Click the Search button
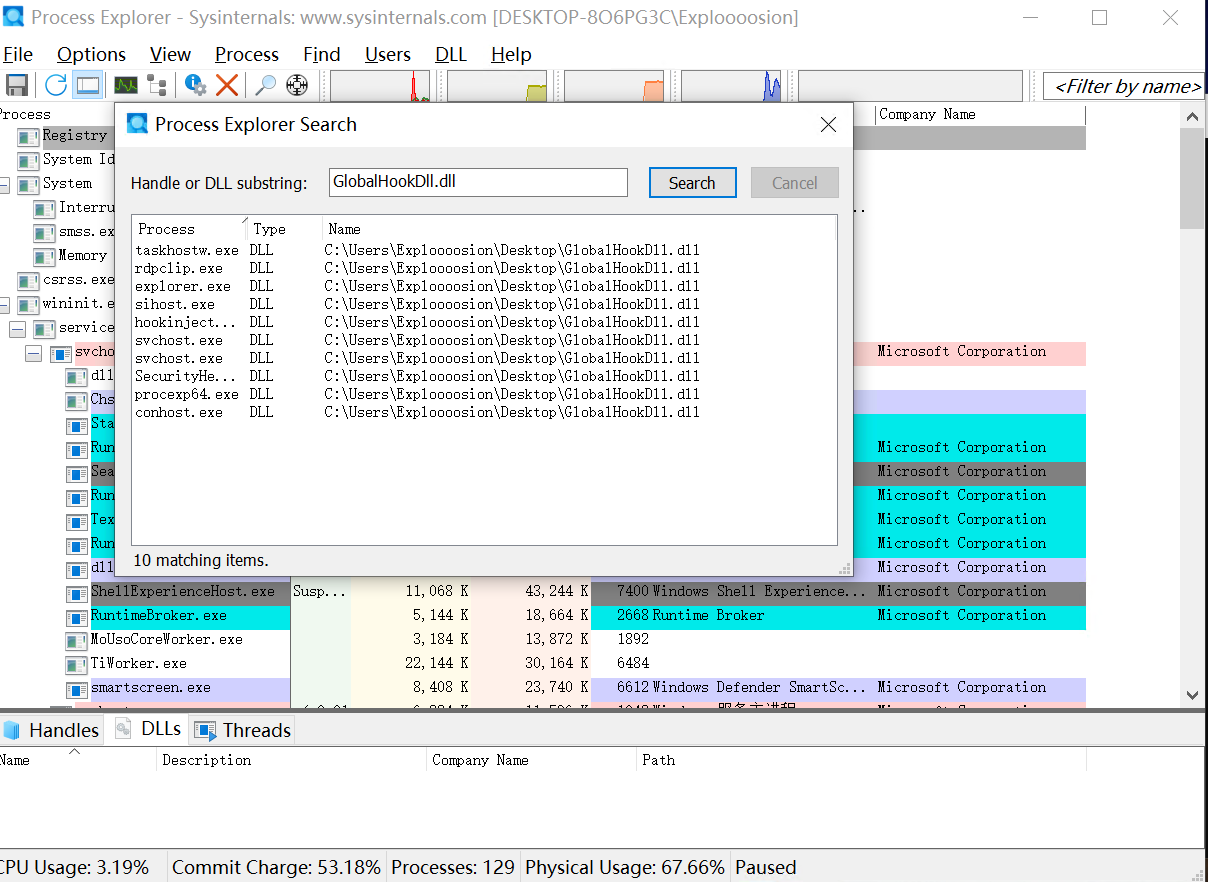 [692, 182]
